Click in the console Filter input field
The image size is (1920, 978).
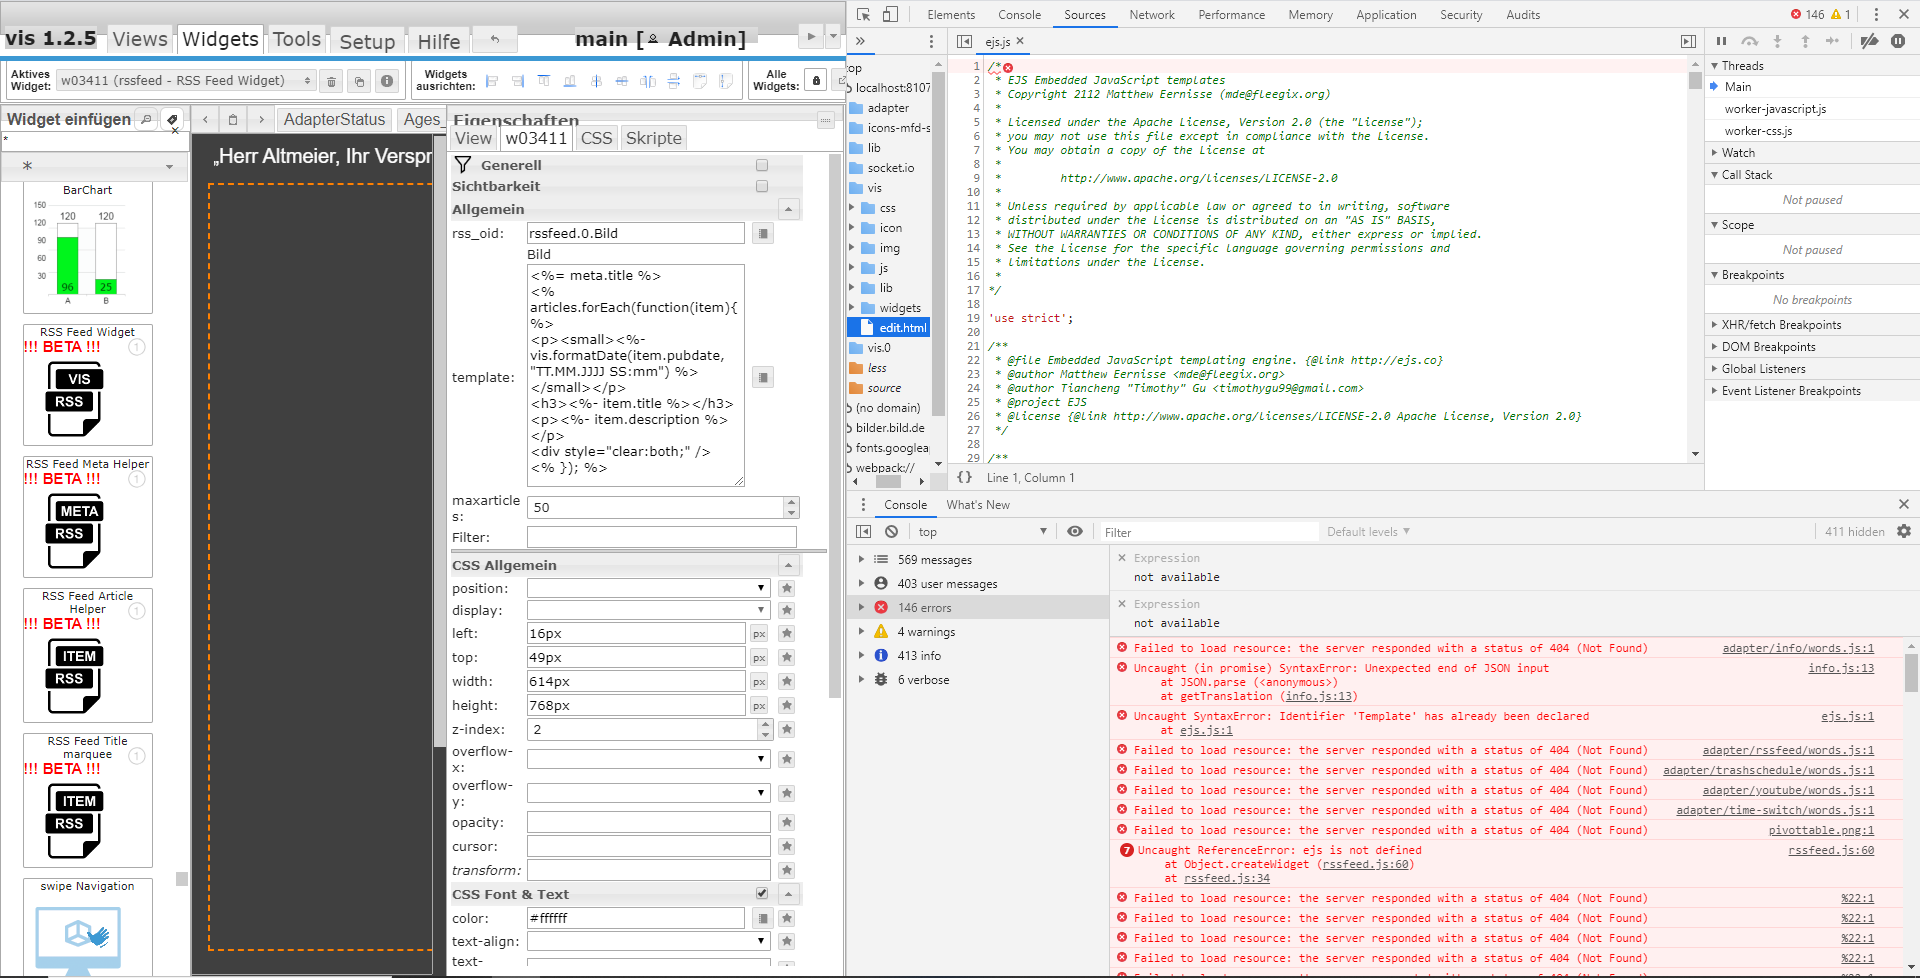pyautogui.click(x=1208, y=532)
